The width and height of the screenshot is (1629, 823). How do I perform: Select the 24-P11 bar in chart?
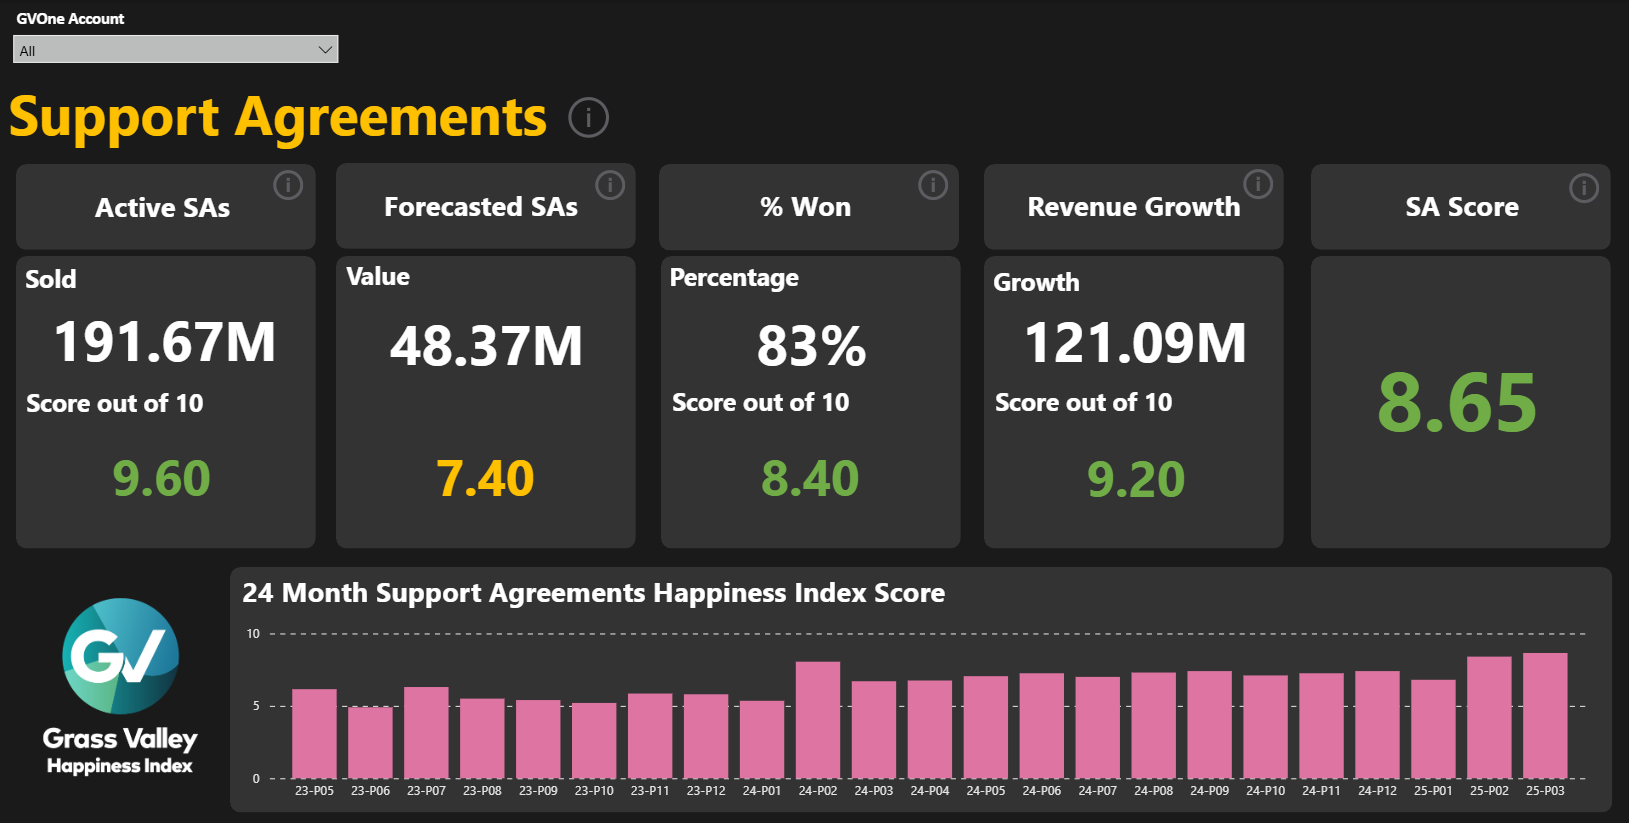[1322, 726]
